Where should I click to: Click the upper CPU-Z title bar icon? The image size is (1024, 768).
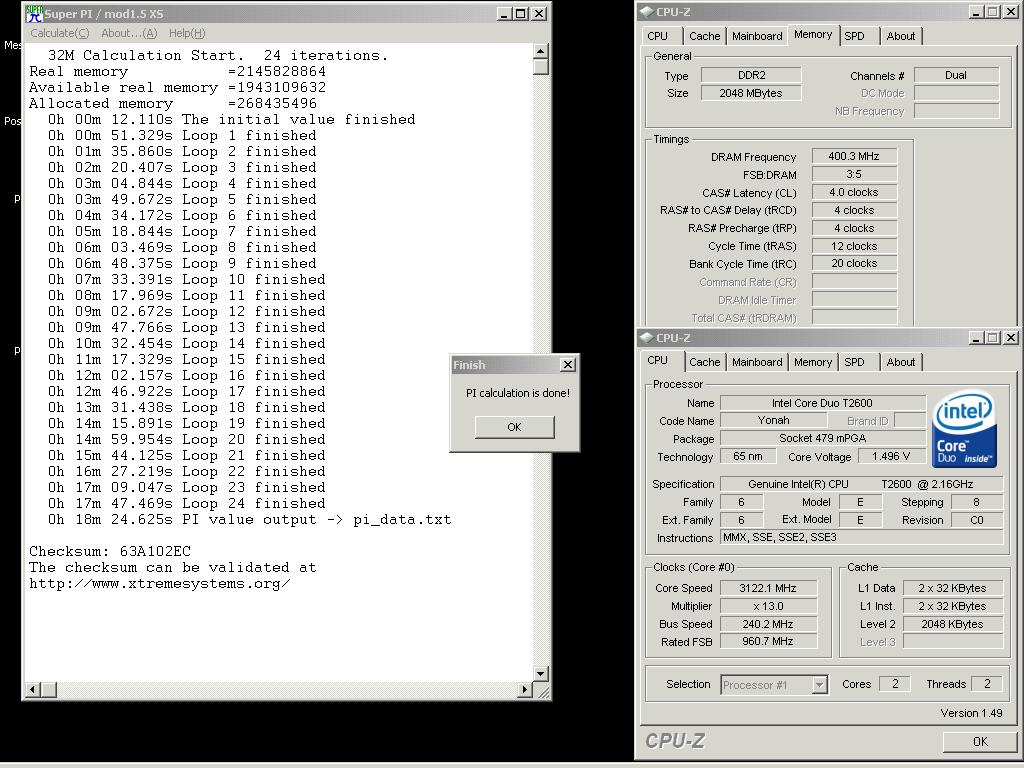point(647,12)
